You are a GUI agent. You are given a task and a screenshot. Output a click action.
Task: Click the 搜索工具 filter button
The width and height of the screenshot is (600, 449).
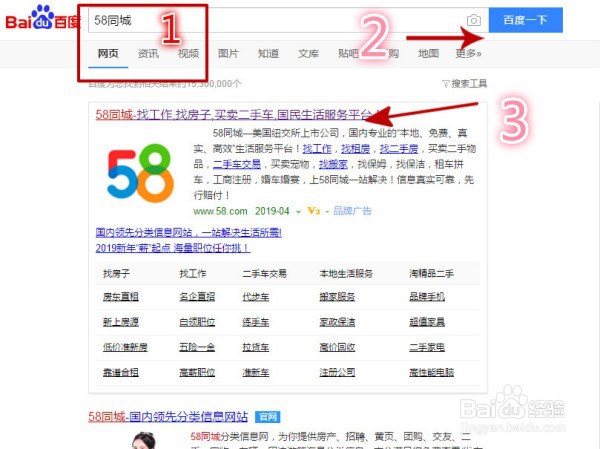(x=464, y=83)
